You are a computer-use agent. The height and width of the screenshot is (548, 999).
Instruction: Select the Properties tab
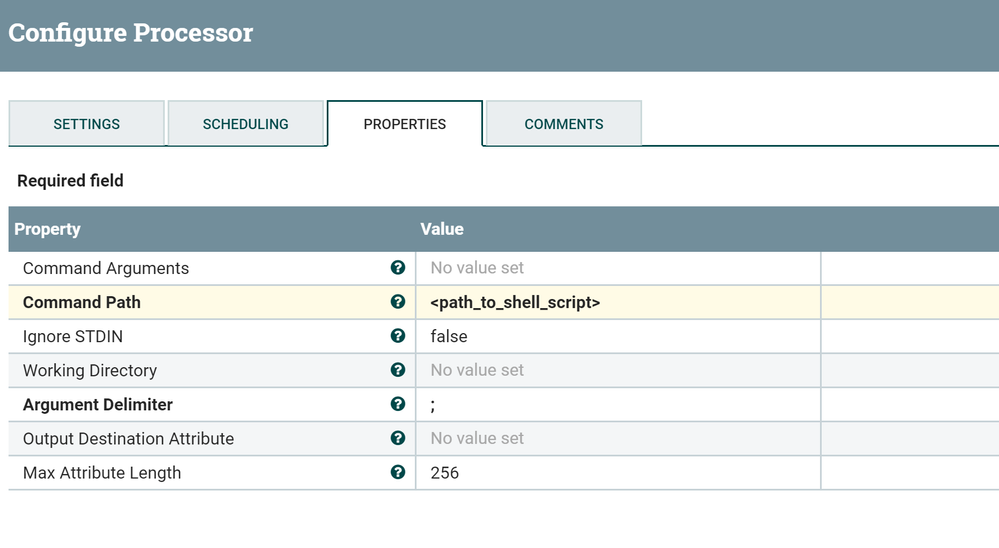point(404,124)
